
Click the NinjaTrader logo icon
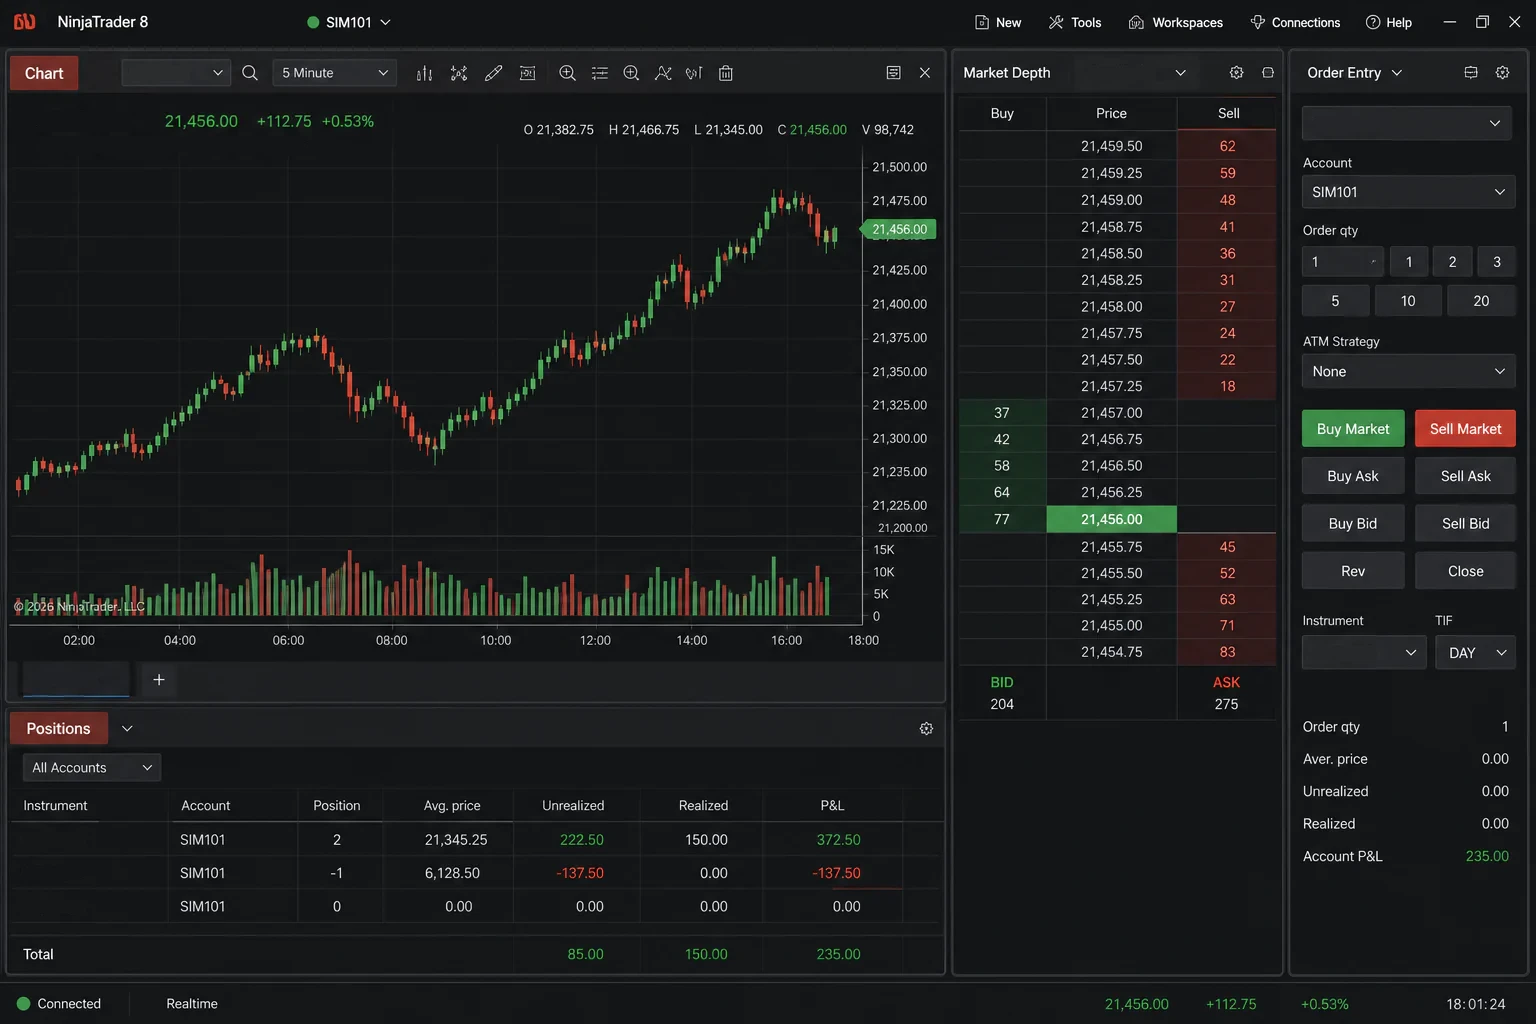click(x=24, y=22)
